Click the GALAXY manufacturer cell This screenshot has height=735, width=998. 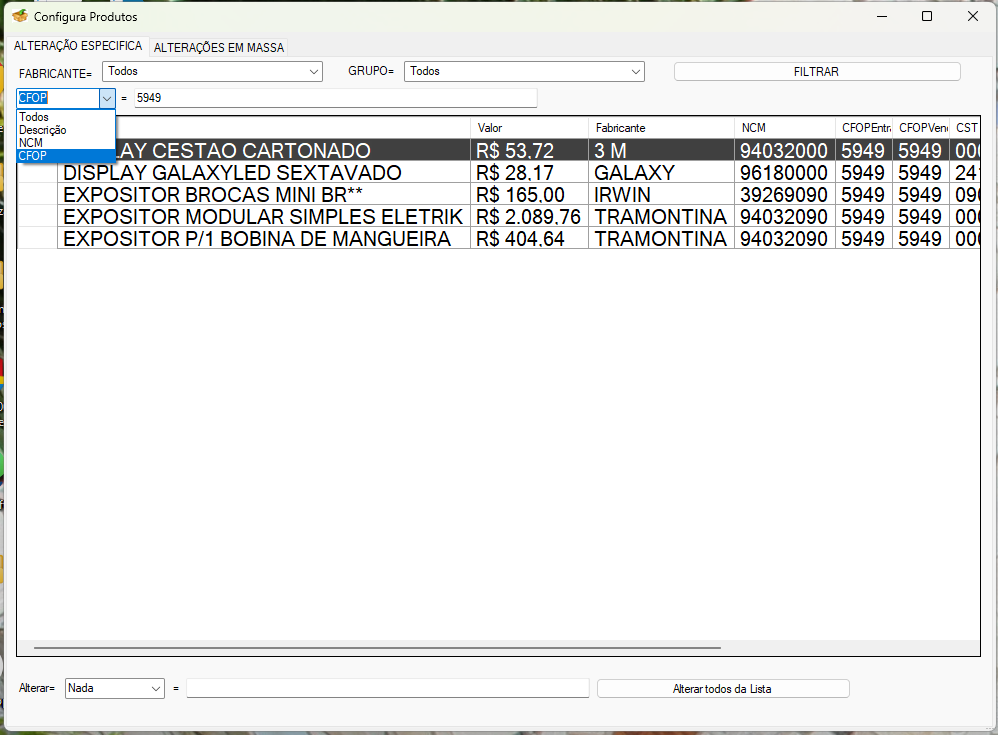661,172
